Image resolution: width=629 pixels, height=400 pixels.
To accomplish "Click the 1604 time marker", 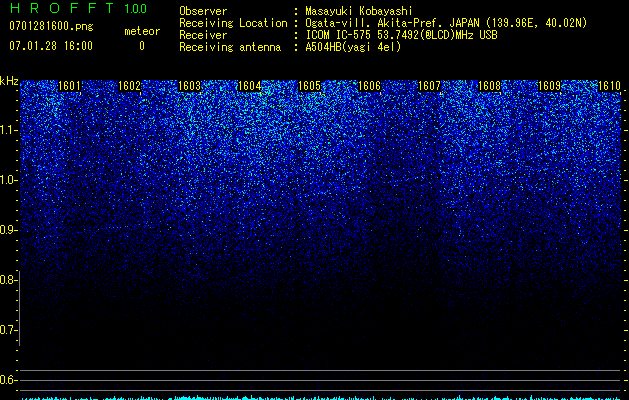I will point(250,86).
